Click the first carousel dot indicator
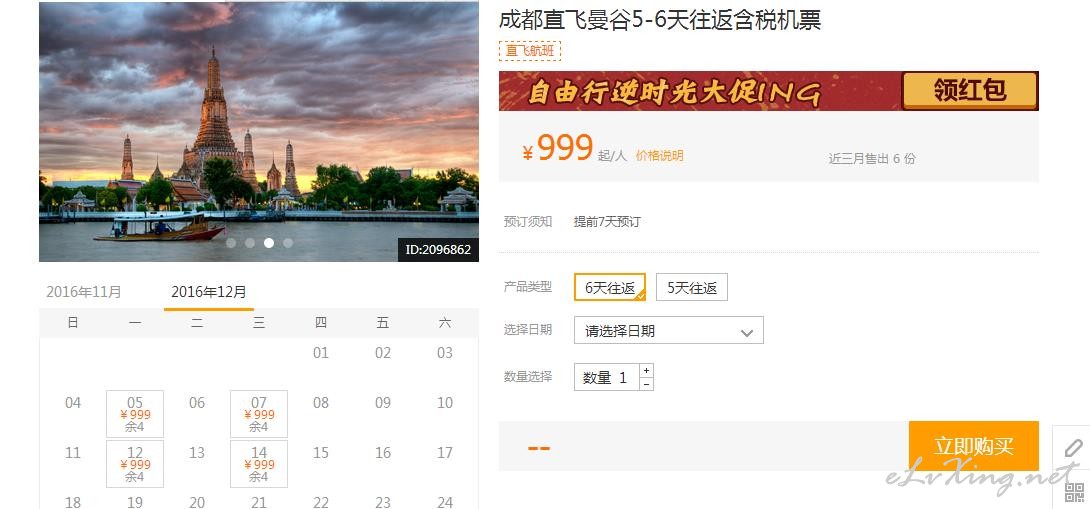The height and width of the screenshot is (509, 1090). (231, 243)
